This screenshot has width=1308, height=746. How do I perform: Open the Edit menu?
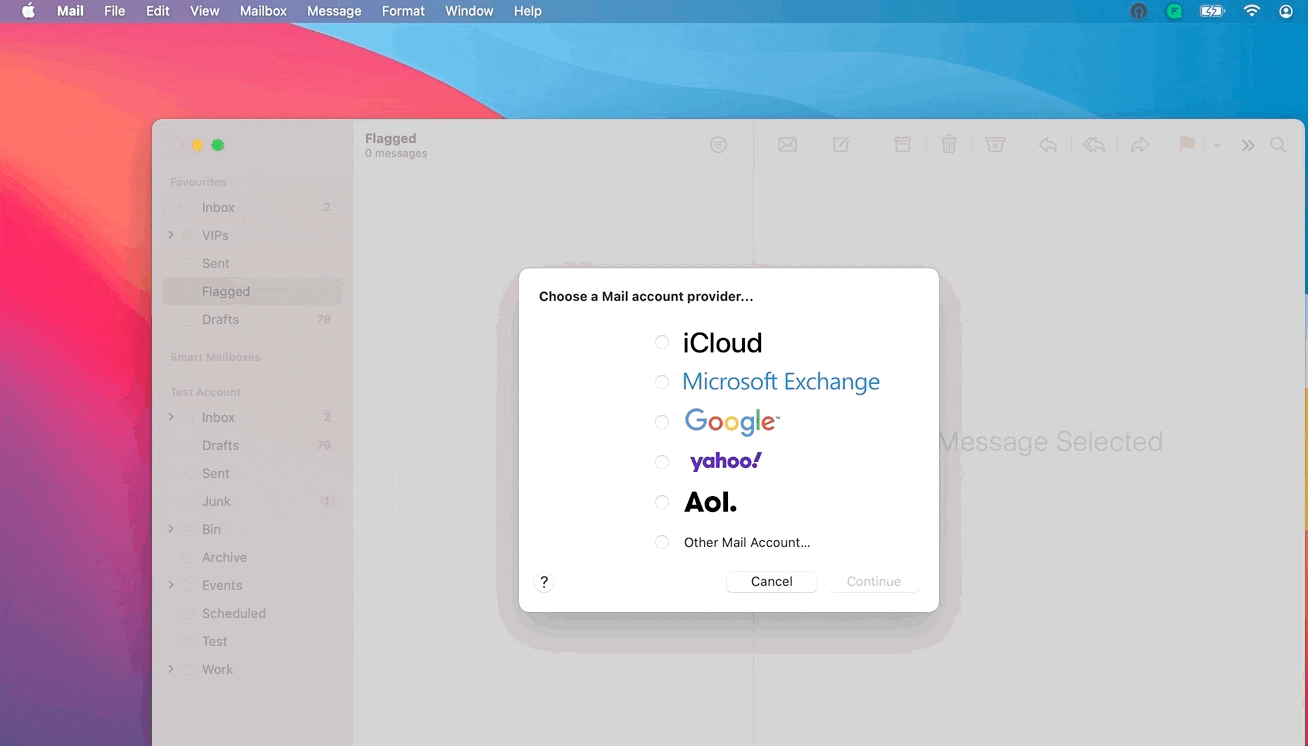pos(158,11)
